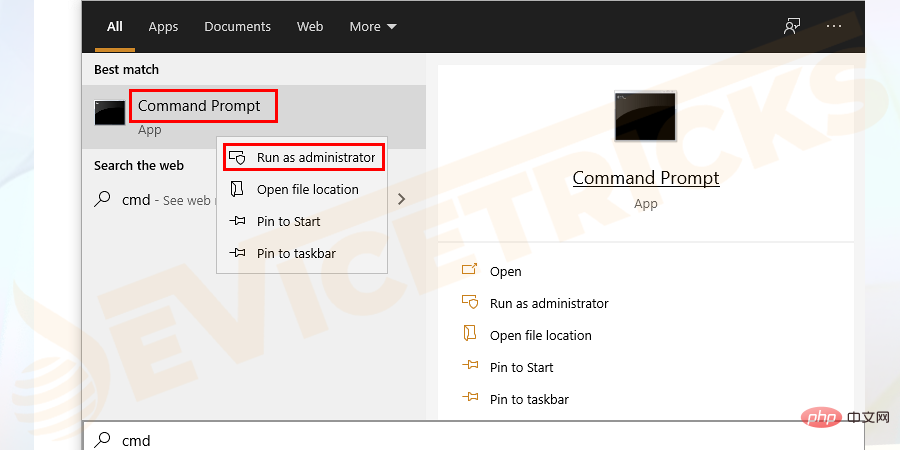900x450 pixels.
Task: Open the three-dot options menu
Action: tap(833, 27)
